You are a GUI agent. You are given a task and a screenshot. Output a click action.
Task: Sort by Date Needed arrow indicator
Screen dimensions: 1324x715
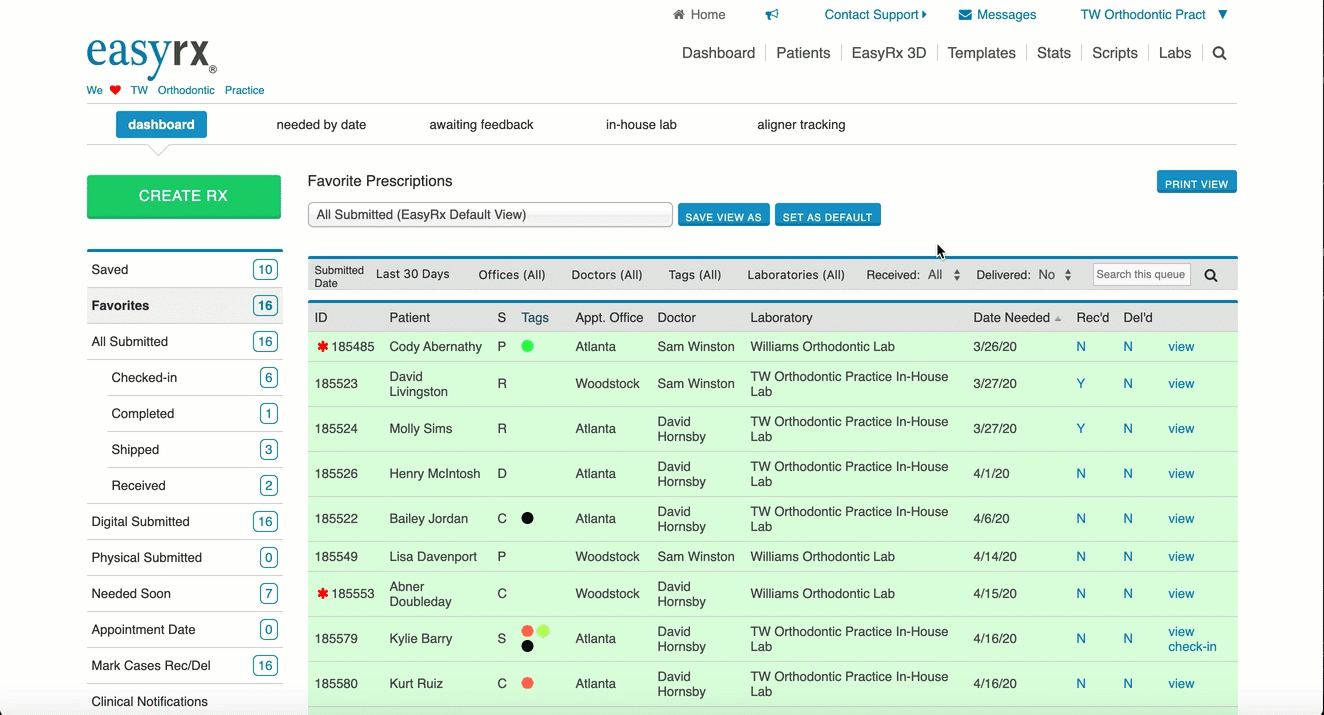point(1058,318)
